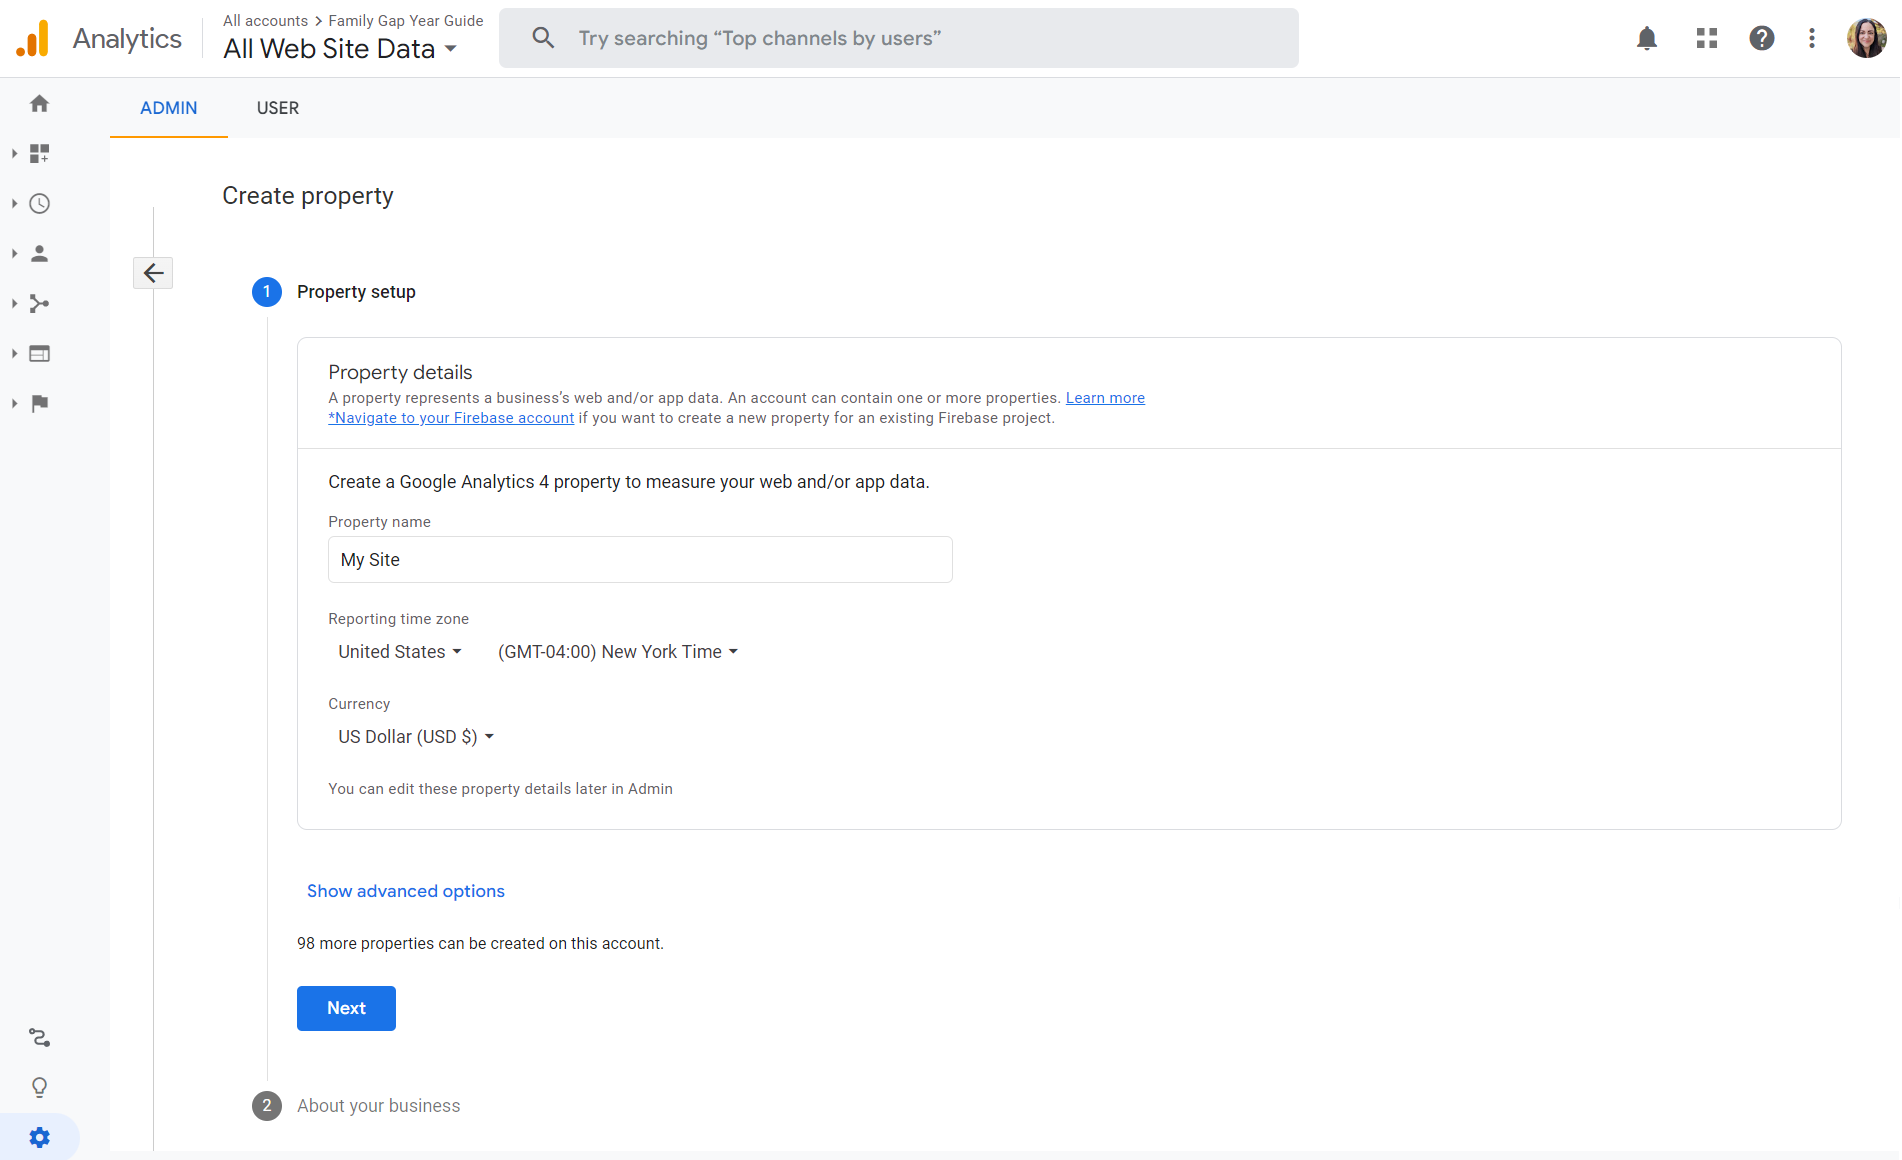Open the Customization dashboards icon

pos(40,154)
